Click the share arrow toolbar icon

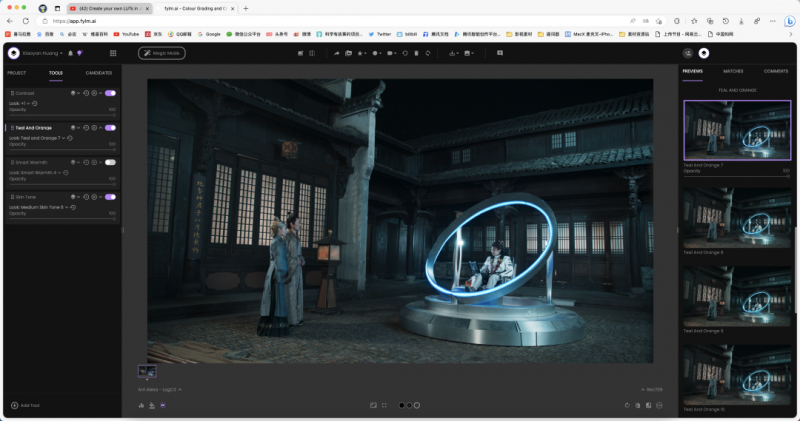click(x=337, y=53)
